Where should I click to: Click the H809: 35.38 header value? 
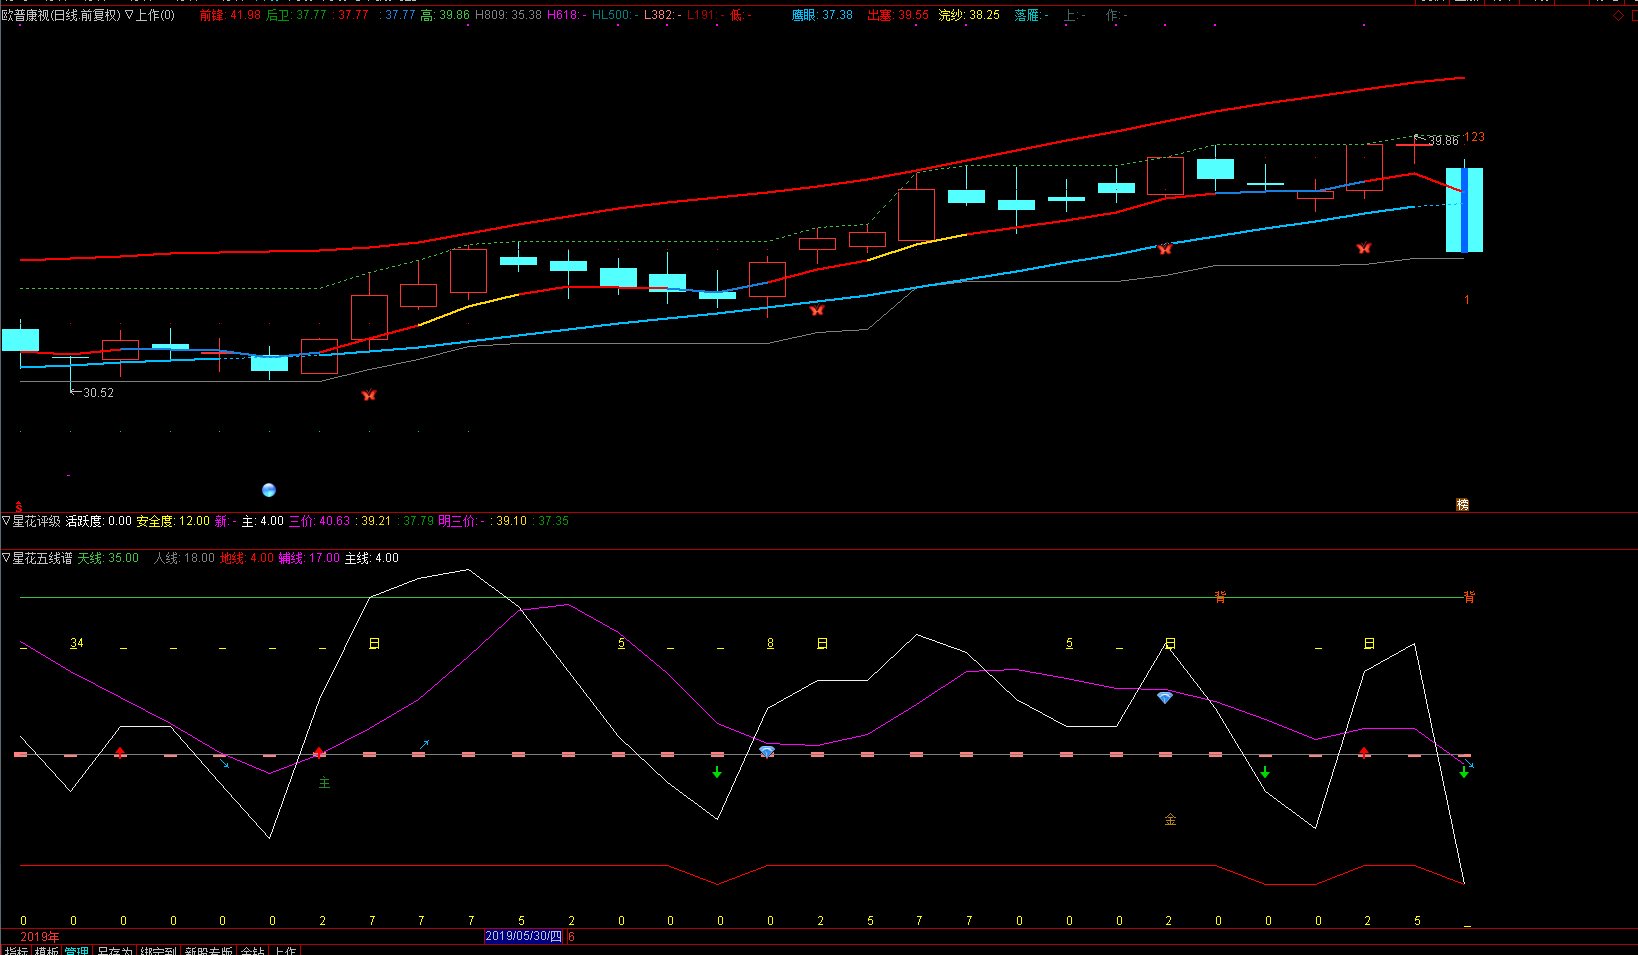tap(508, 15)
